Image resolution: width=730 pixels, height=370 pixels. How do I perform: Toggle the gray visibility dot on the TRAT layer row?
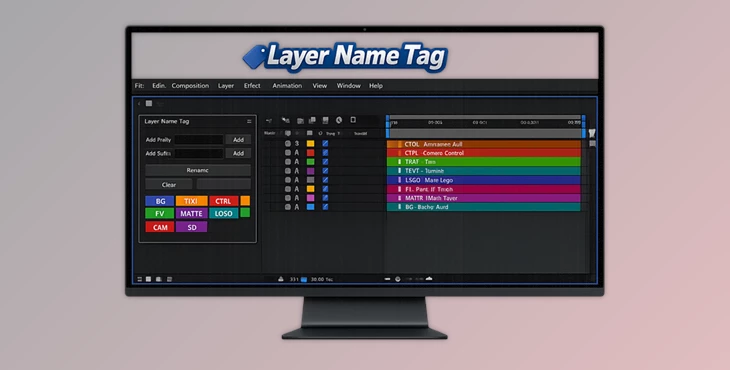pyautogui.click(x=288, y=162)
